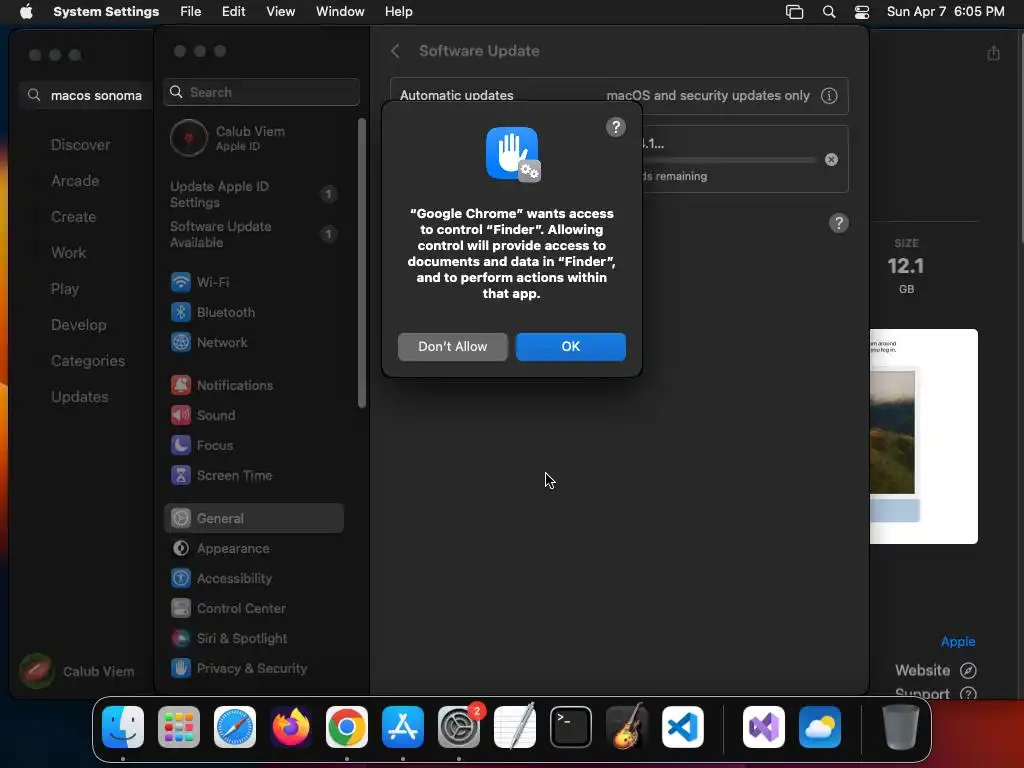Screen dimensions: 1024x768
Task: Select Discover in App Store sidebar
Action: click(x=80, y=145)
